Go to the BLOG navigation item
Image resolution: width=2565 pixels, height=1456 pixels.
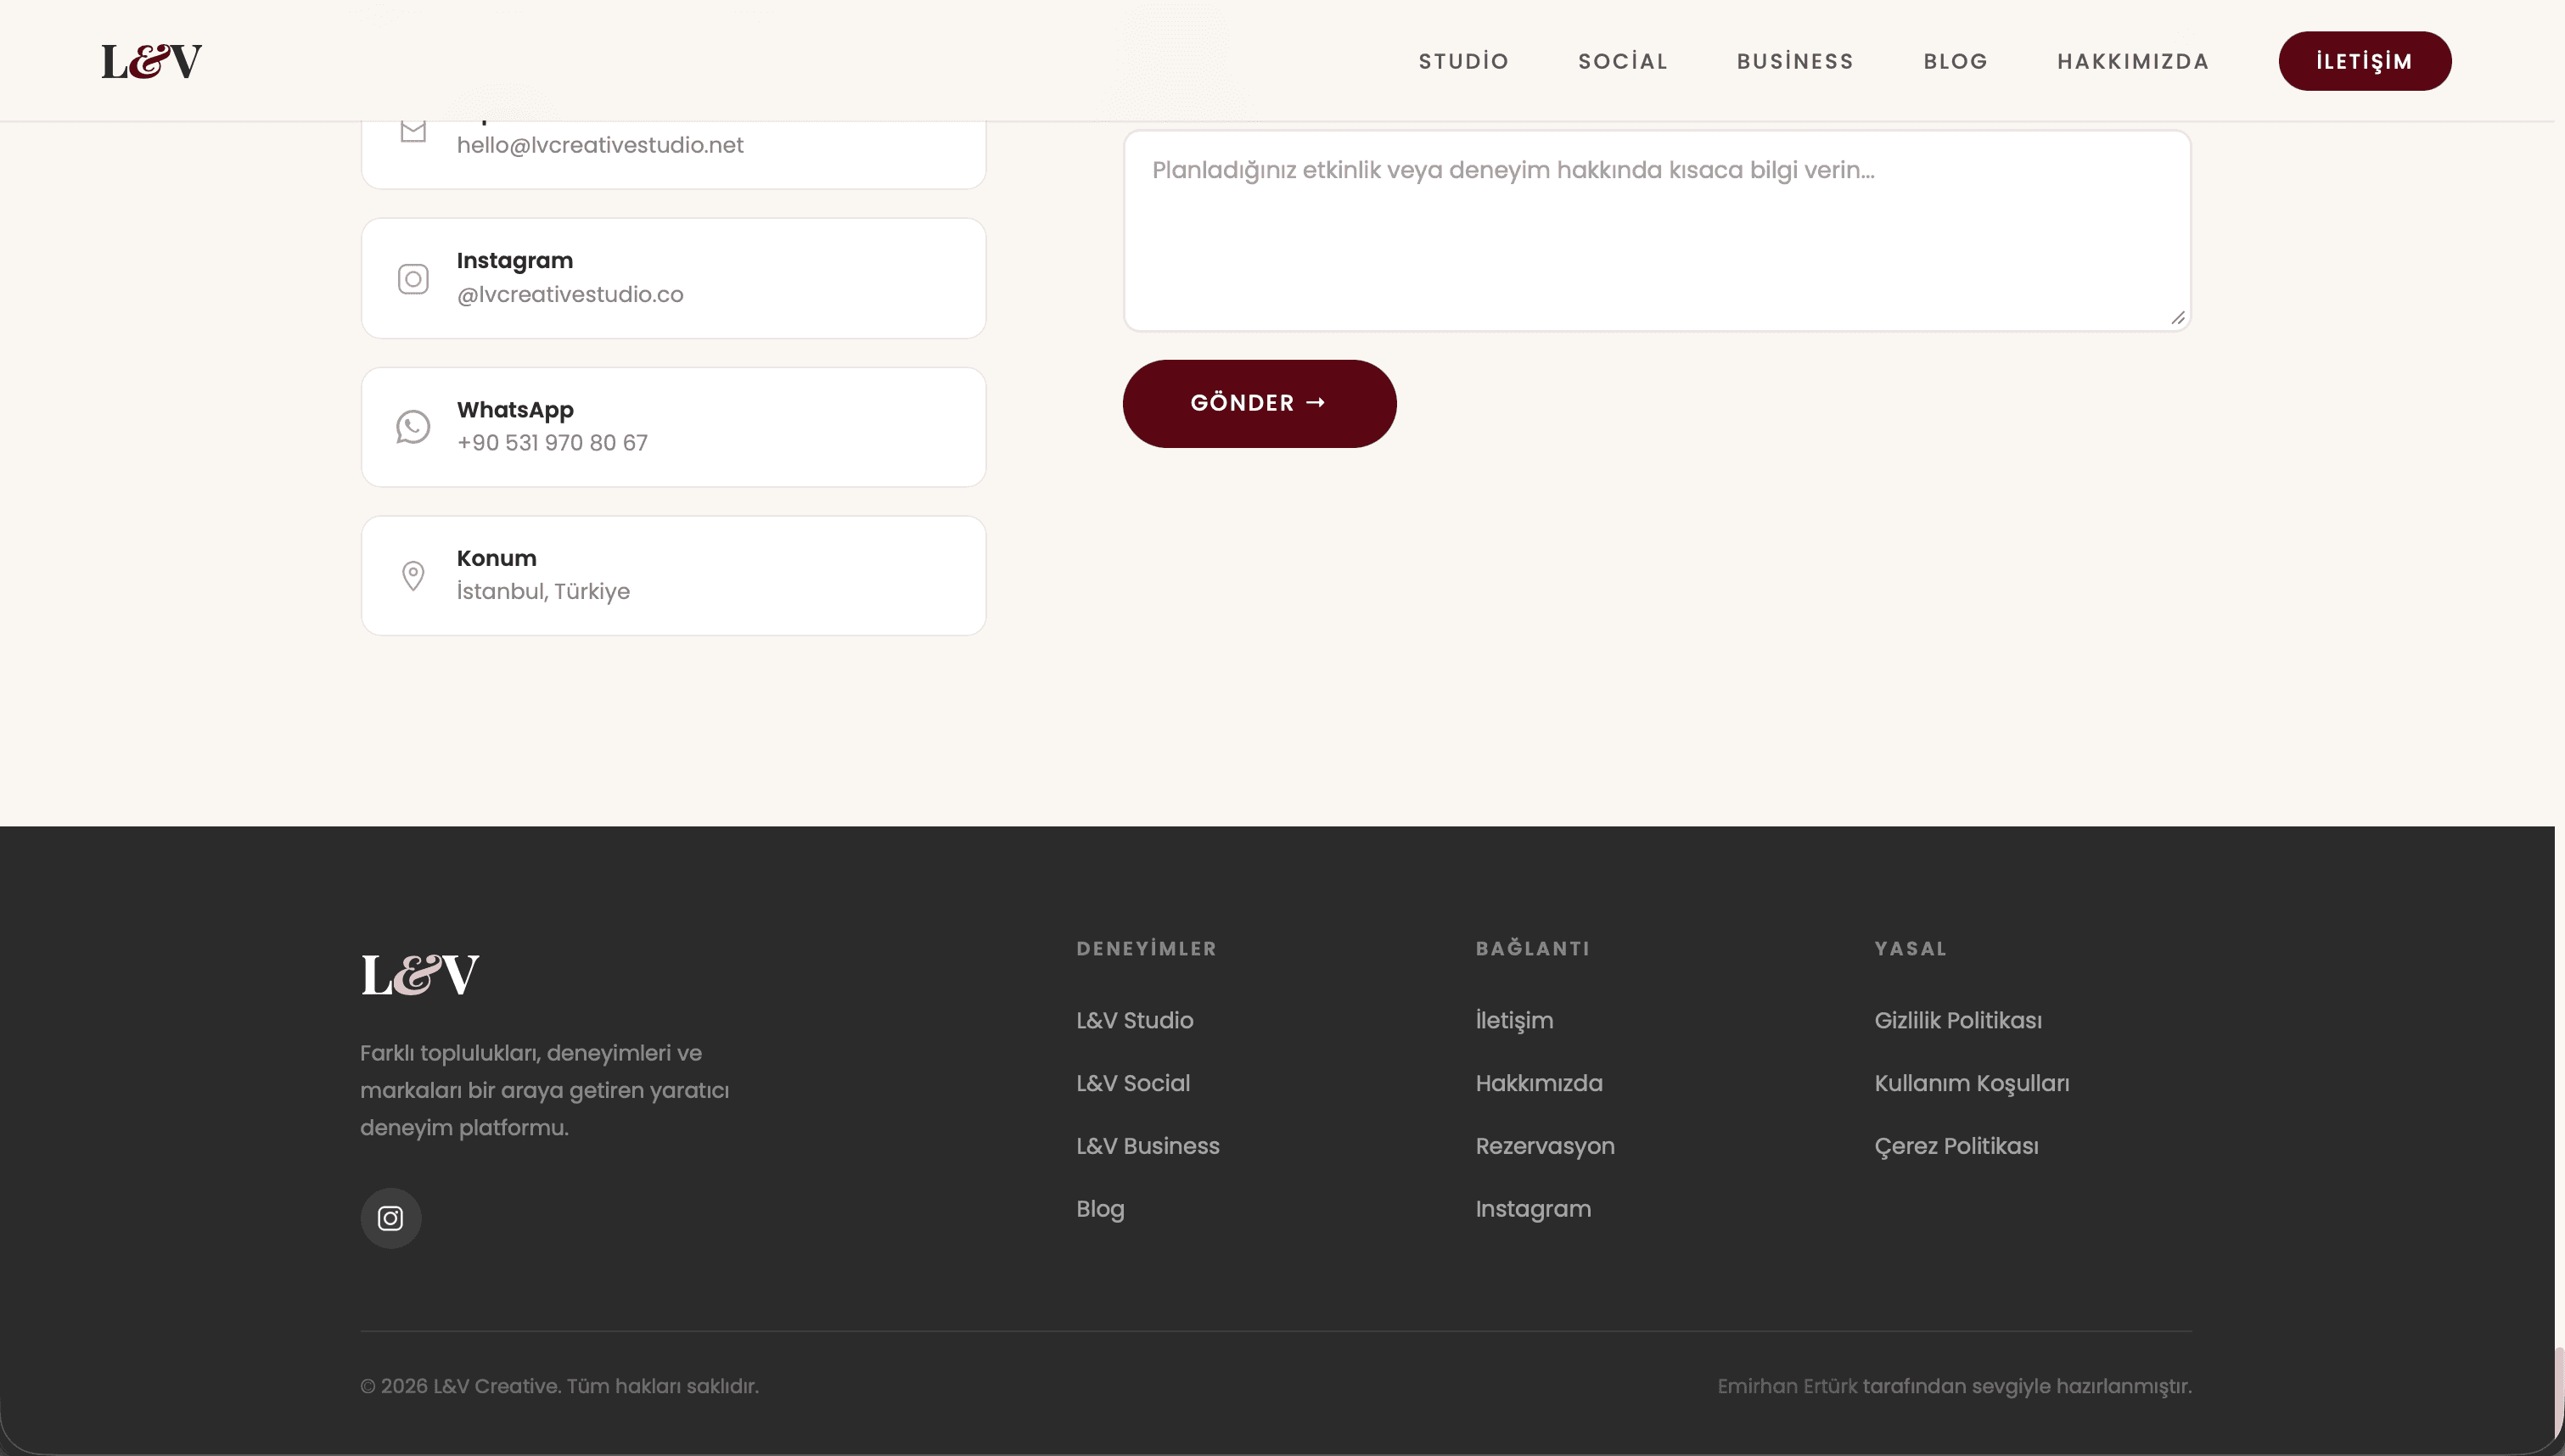(x=1955, y=61)
